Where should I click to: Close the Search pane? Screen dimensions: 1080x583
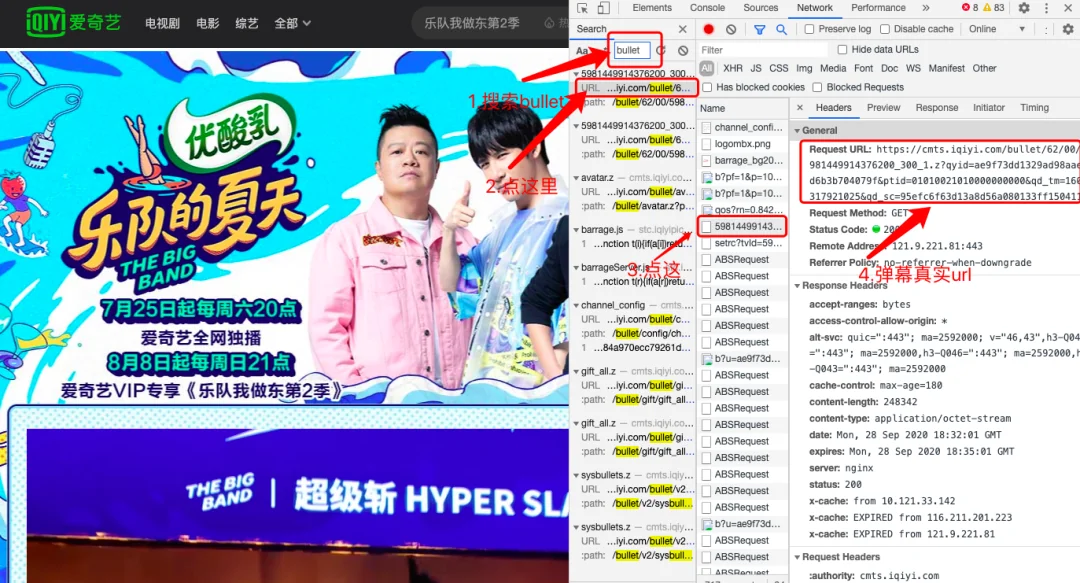(683, 29)
